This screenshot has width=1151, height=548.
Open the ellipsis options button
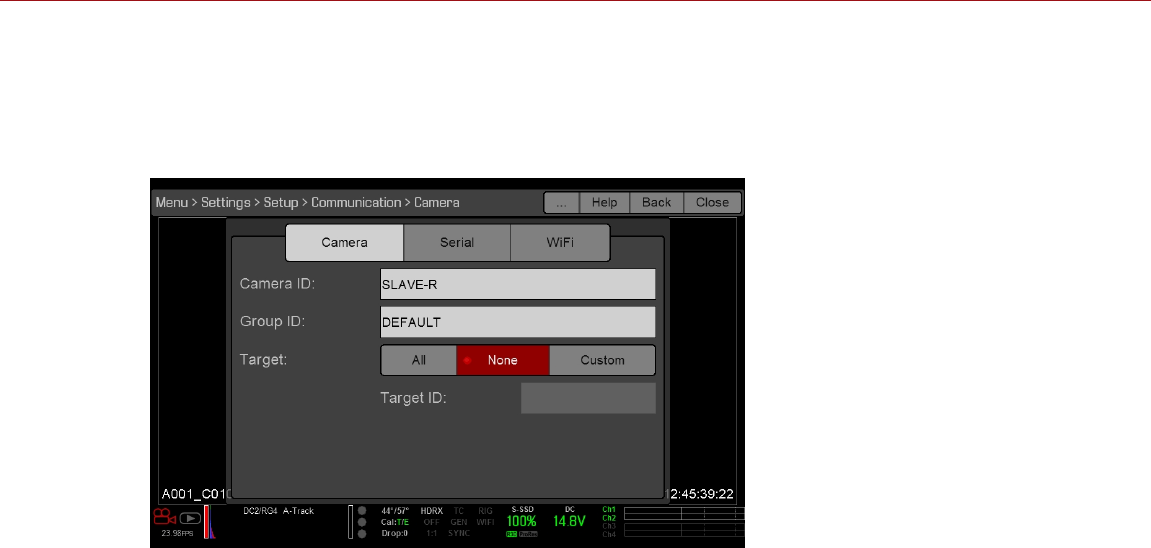pos(562,202)
